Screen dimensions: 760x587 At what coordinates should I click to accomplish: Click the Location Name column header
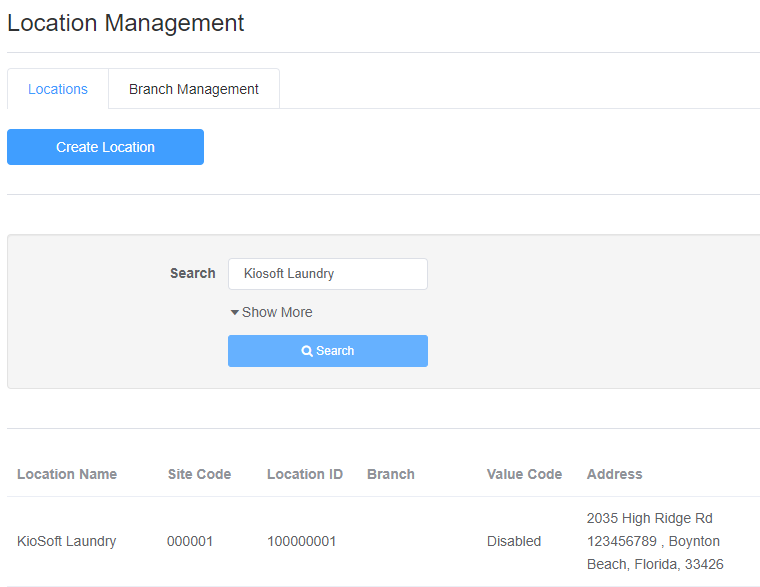[67, 474]
